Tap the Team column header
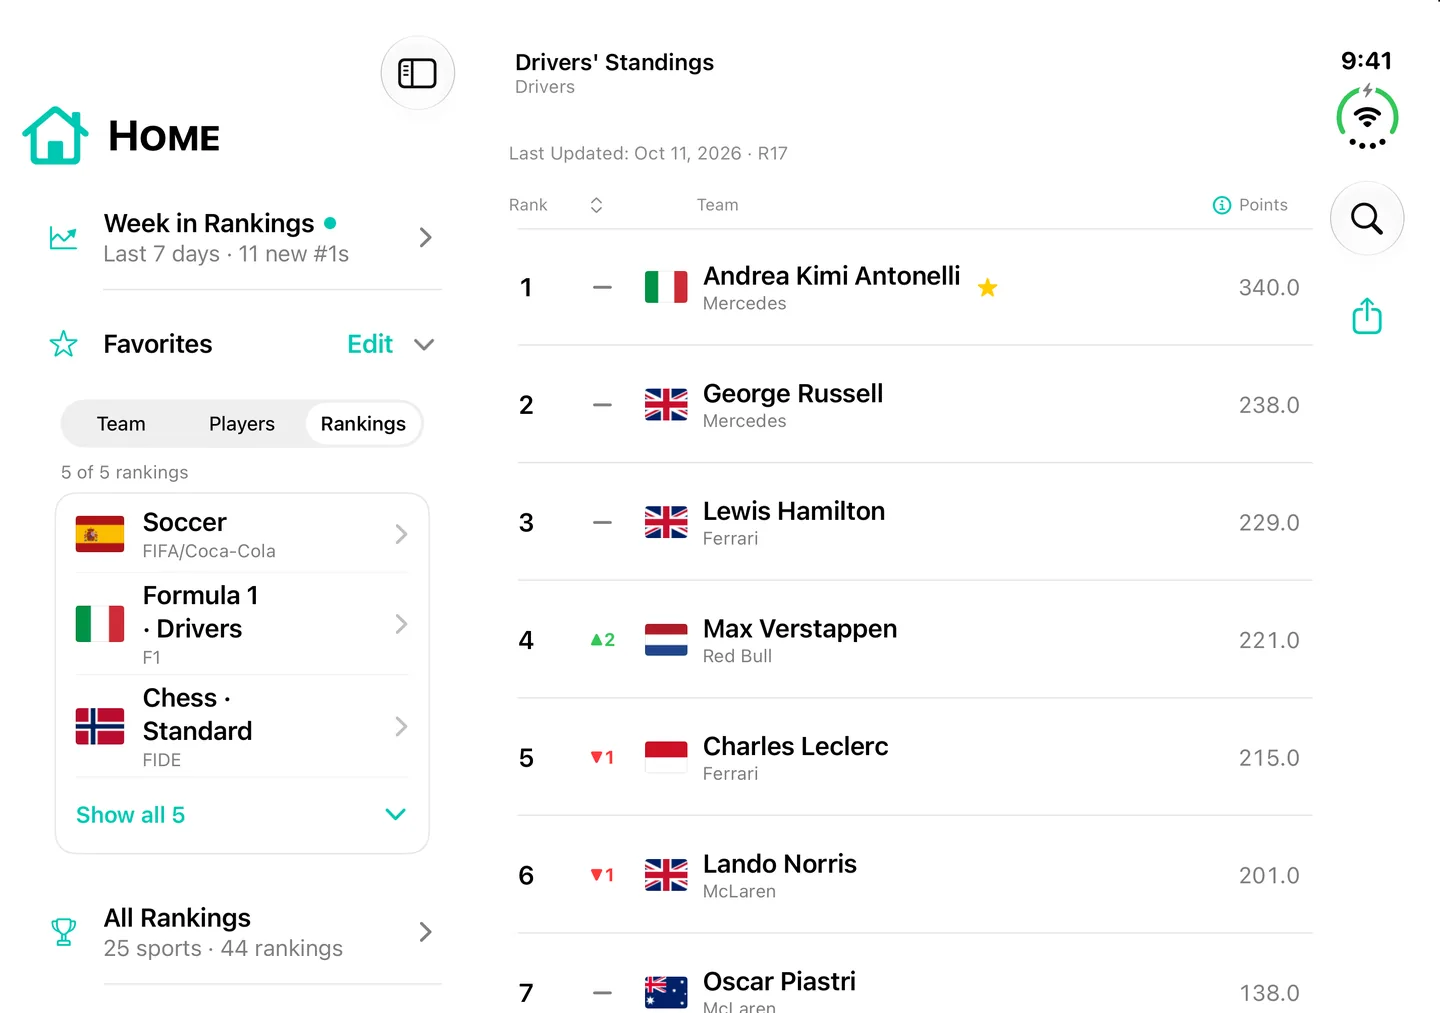 718,205
